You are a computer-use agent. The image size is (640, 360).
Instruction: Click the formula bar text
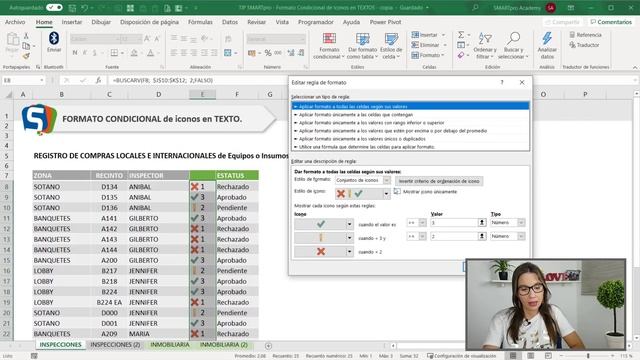(162, 80)
